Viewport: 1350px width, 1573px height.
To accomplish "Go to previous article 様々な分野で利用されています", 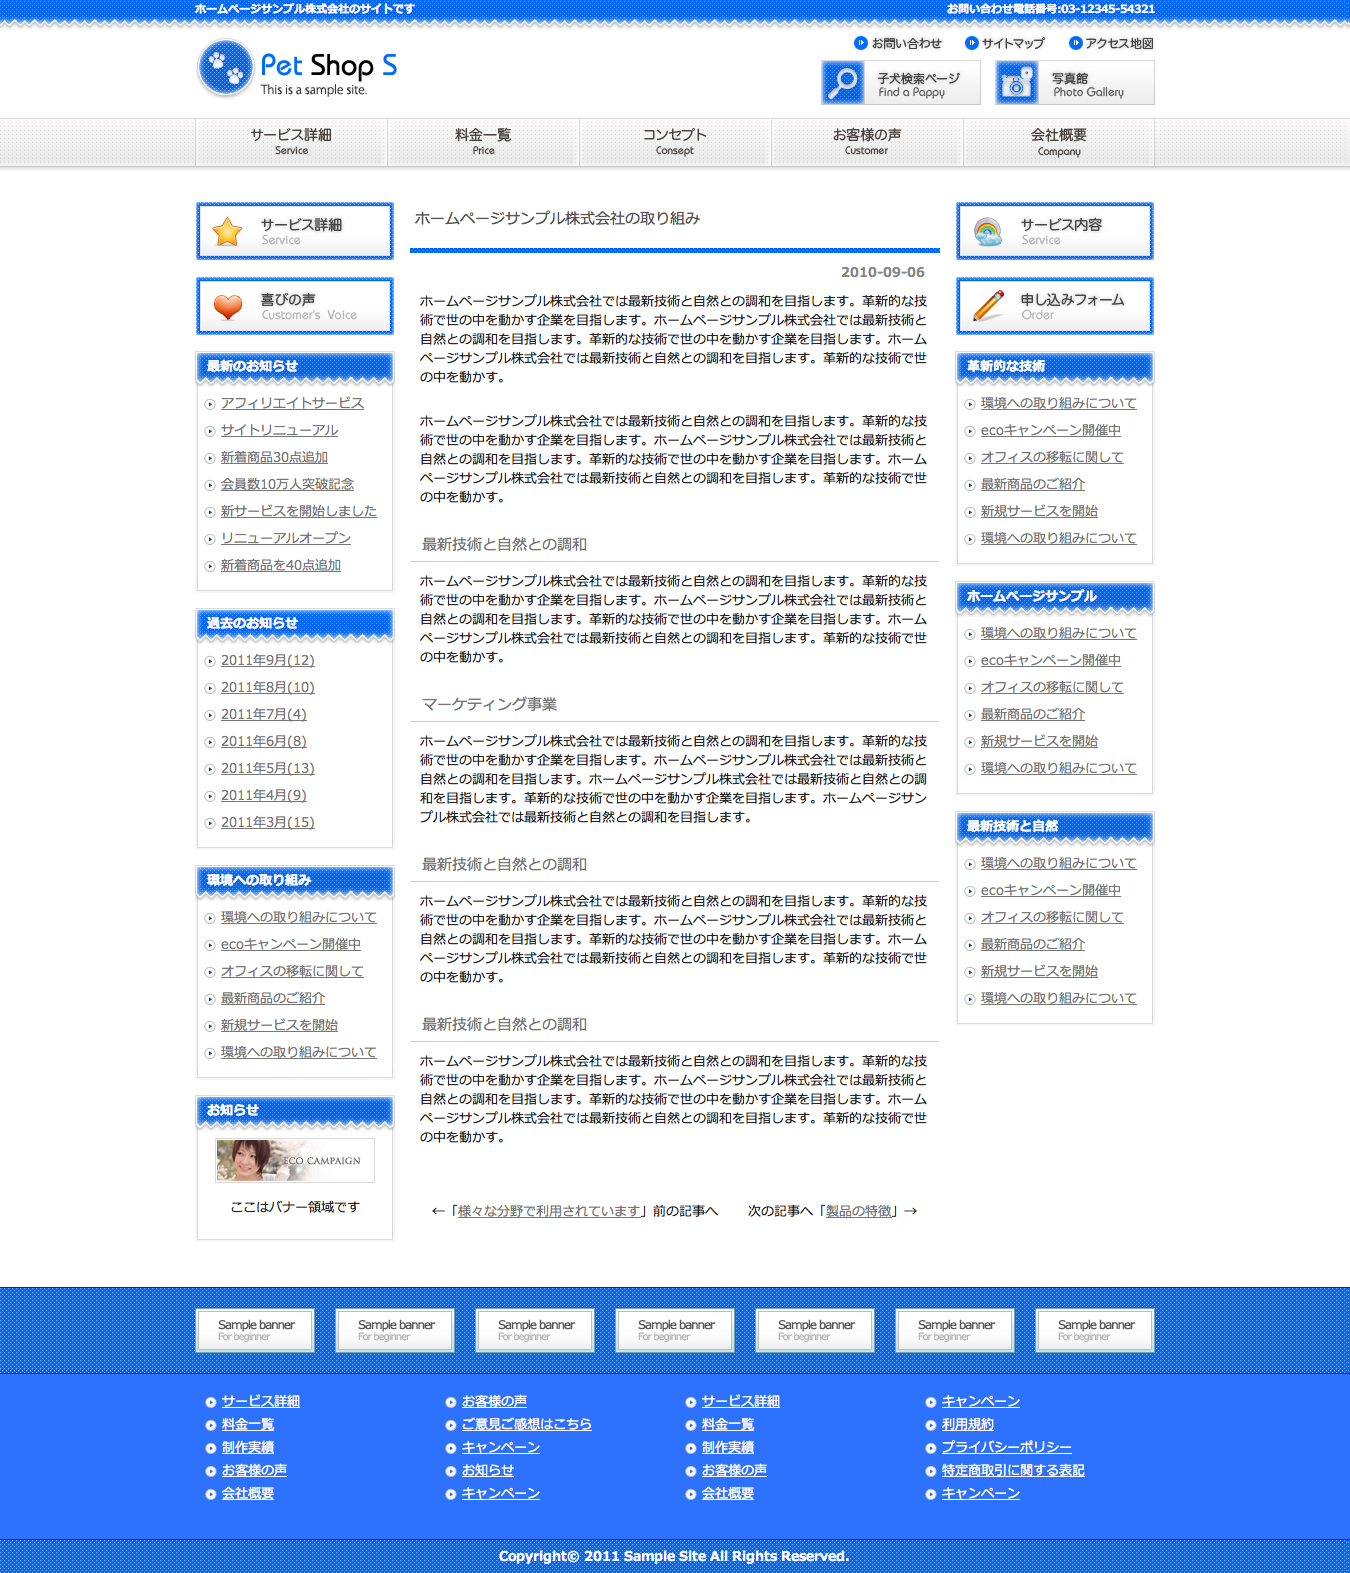I will tap(549, 1211).
